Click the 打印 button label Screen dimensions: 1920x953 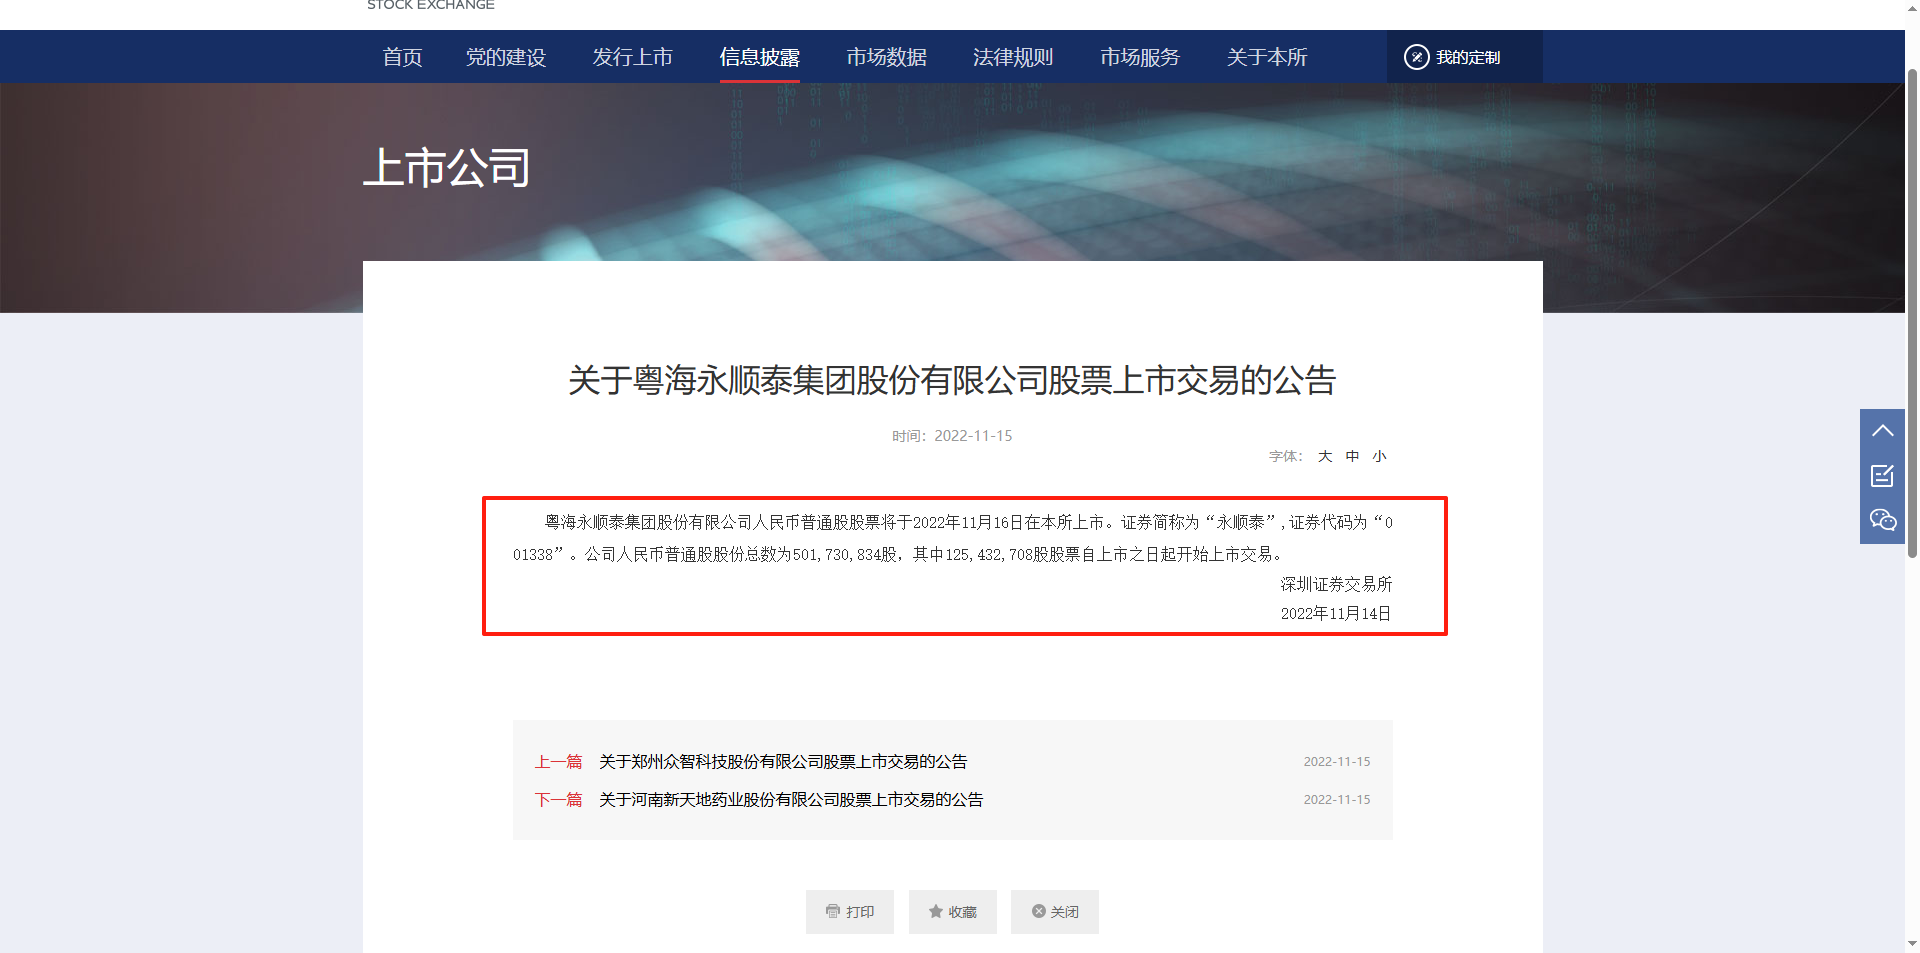coord(860,912)
